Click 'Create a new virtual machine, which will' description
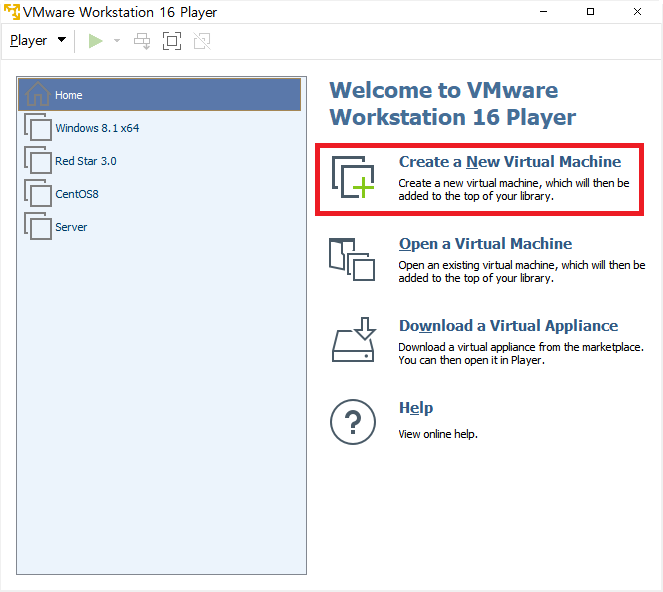 click(x=514, y=189)
